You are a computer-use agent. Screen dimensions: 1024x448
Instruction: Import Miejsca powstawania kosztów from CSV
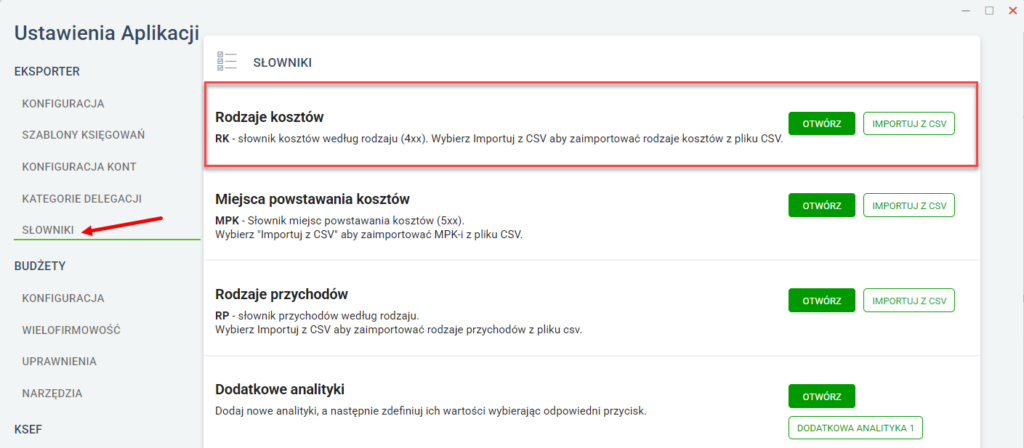coord(909,205)
